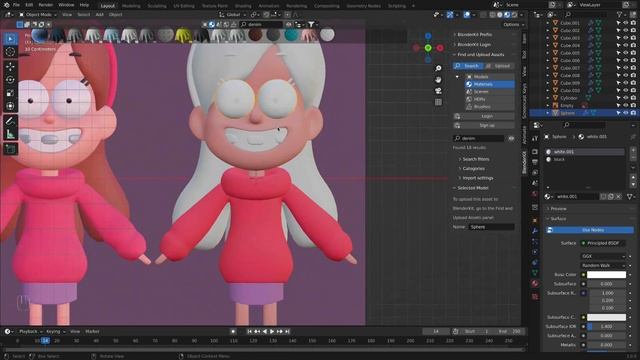Click the Use Nodes button
The image size is (640, 360).
[589, 230]
